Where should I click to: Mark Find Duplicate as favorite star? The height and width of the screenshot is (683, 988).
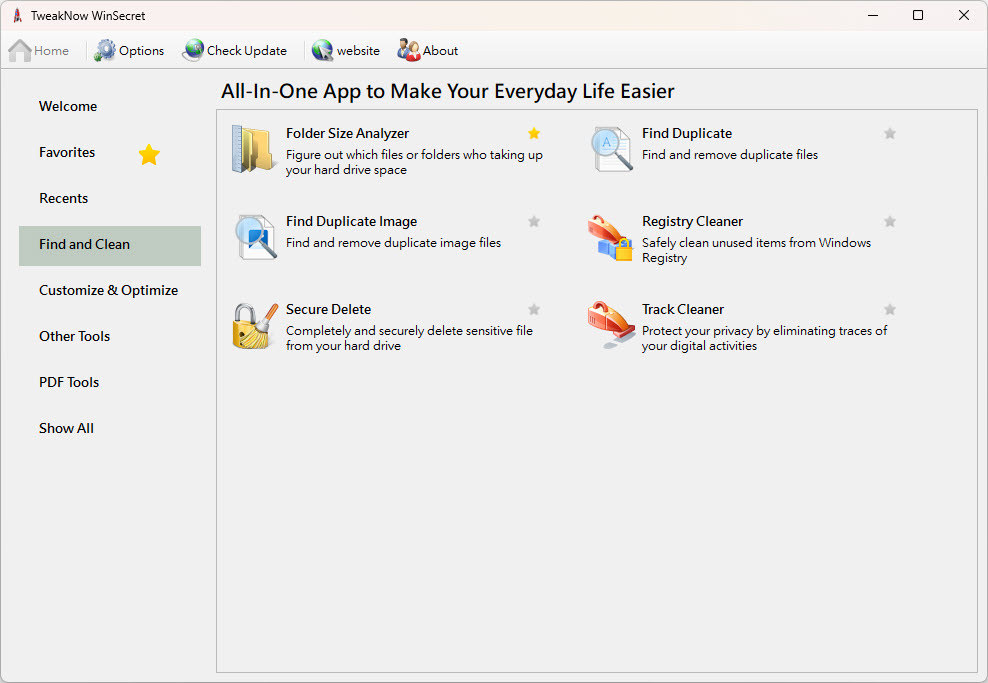[890, 133]
